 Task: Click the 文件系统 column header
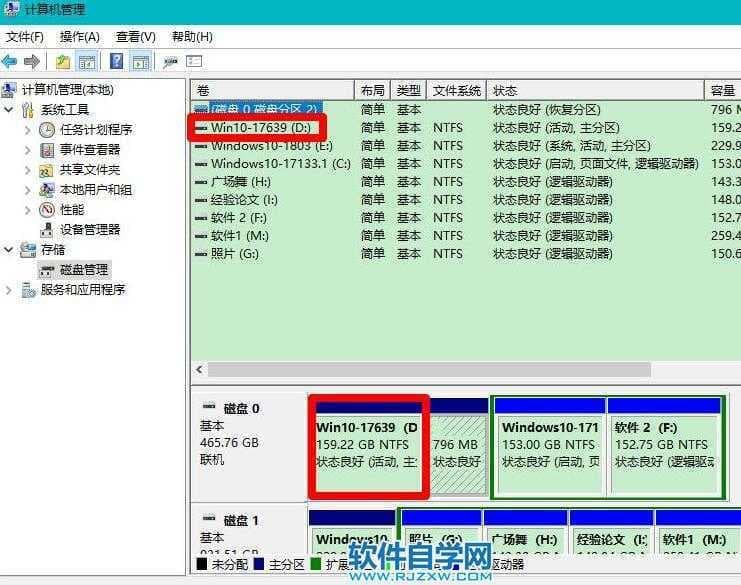point(457,90)
